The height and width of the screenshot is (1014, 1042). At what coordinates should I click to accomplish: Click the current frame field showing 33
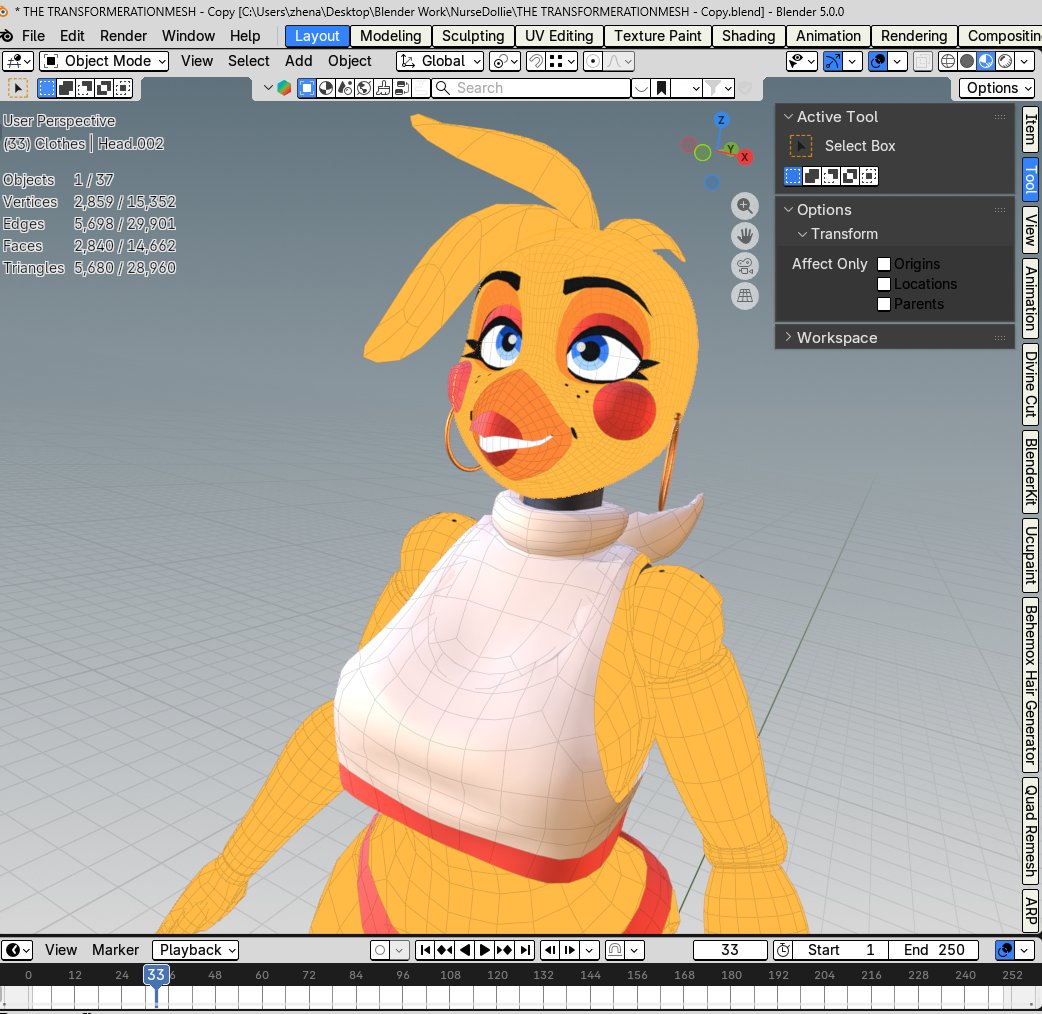(x=730, y=950)
